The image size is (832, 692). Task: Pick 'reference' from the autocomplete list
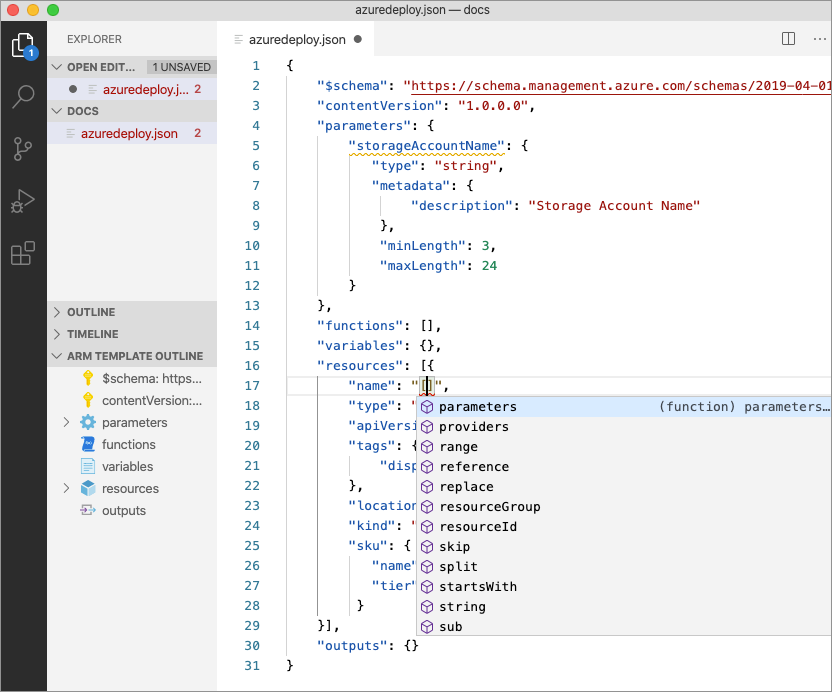[474, 467]
